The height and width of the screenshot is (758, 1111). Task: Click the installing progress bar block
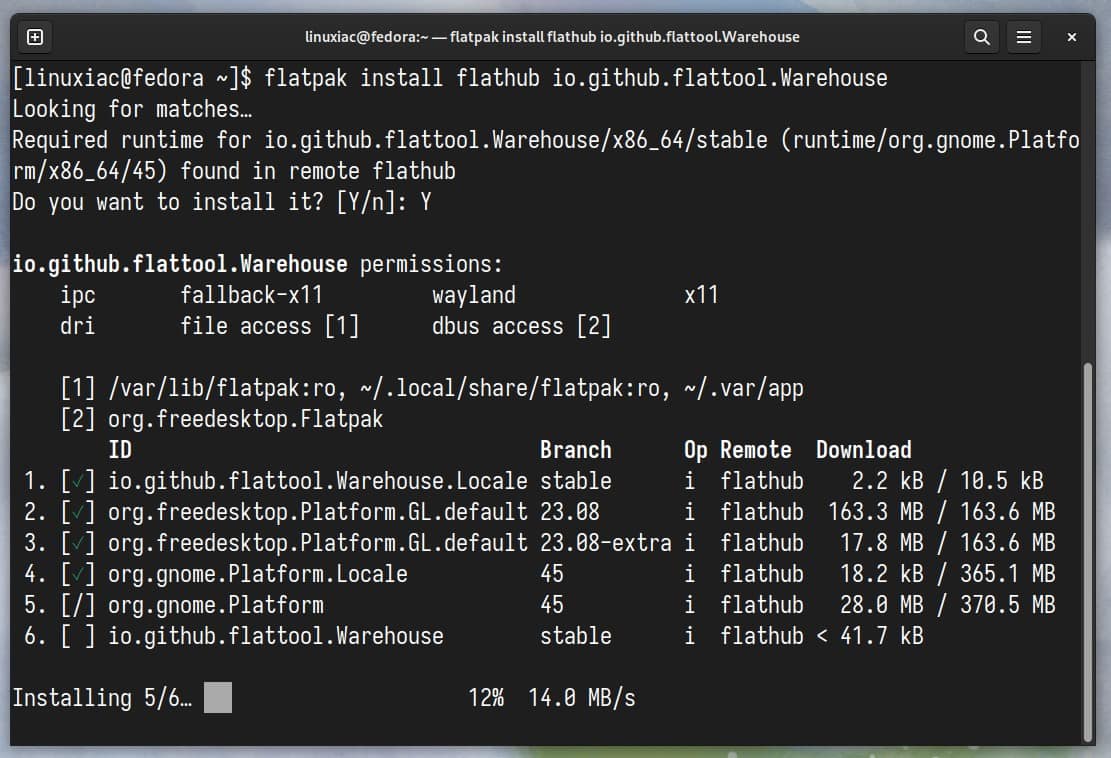point(217,698)
